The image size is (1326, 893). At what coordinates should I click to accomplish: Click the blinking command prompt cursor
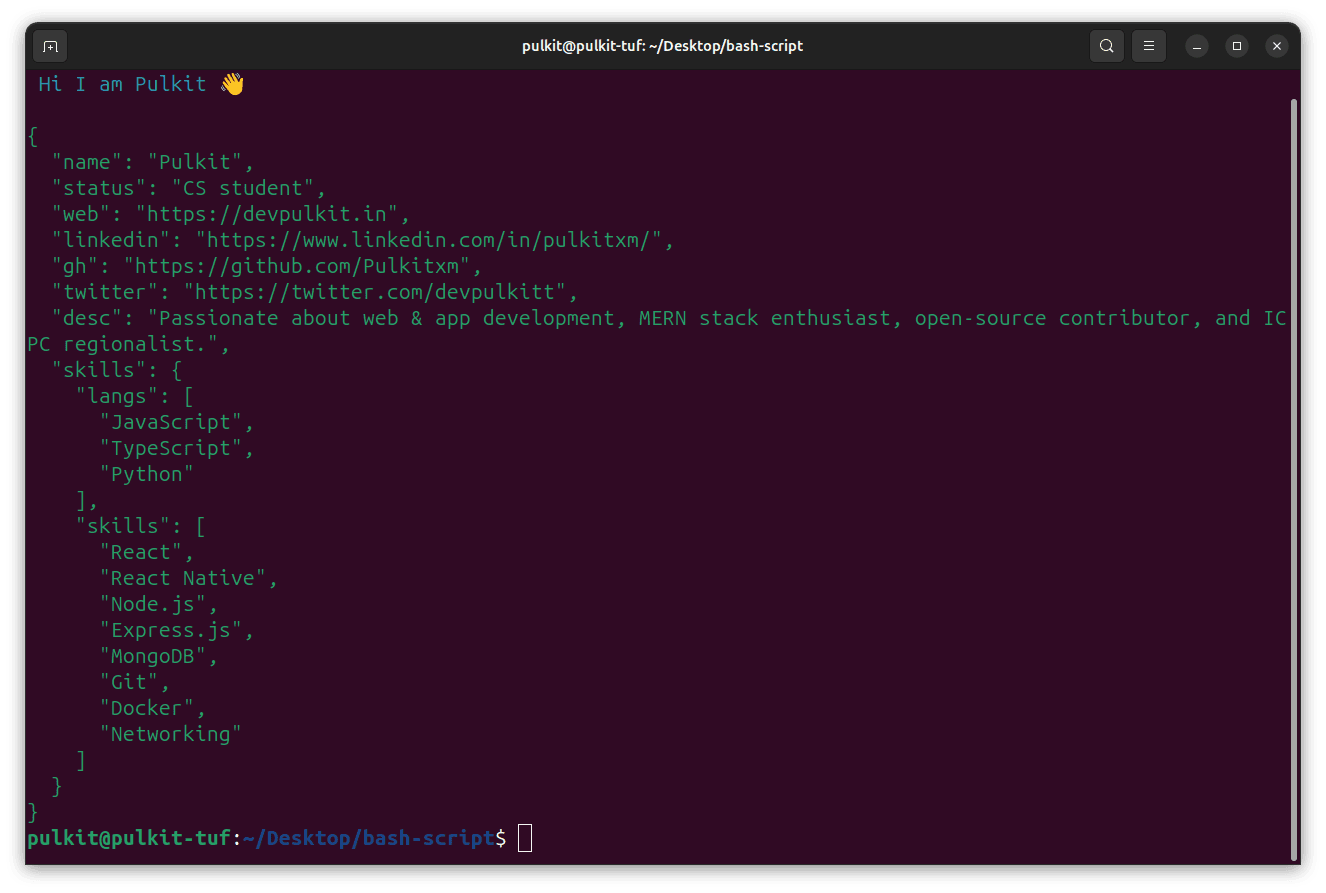[524, 838]
